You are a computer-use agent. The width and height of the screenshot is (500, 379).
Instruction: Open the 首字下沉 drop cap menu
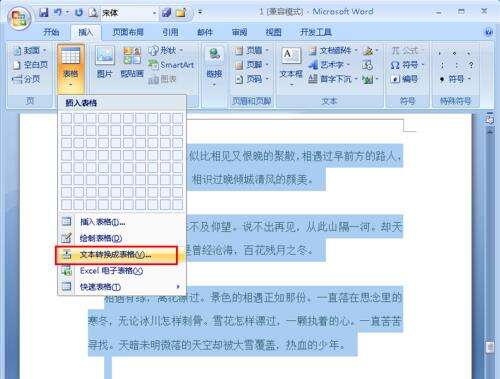[x=333, y=79]
